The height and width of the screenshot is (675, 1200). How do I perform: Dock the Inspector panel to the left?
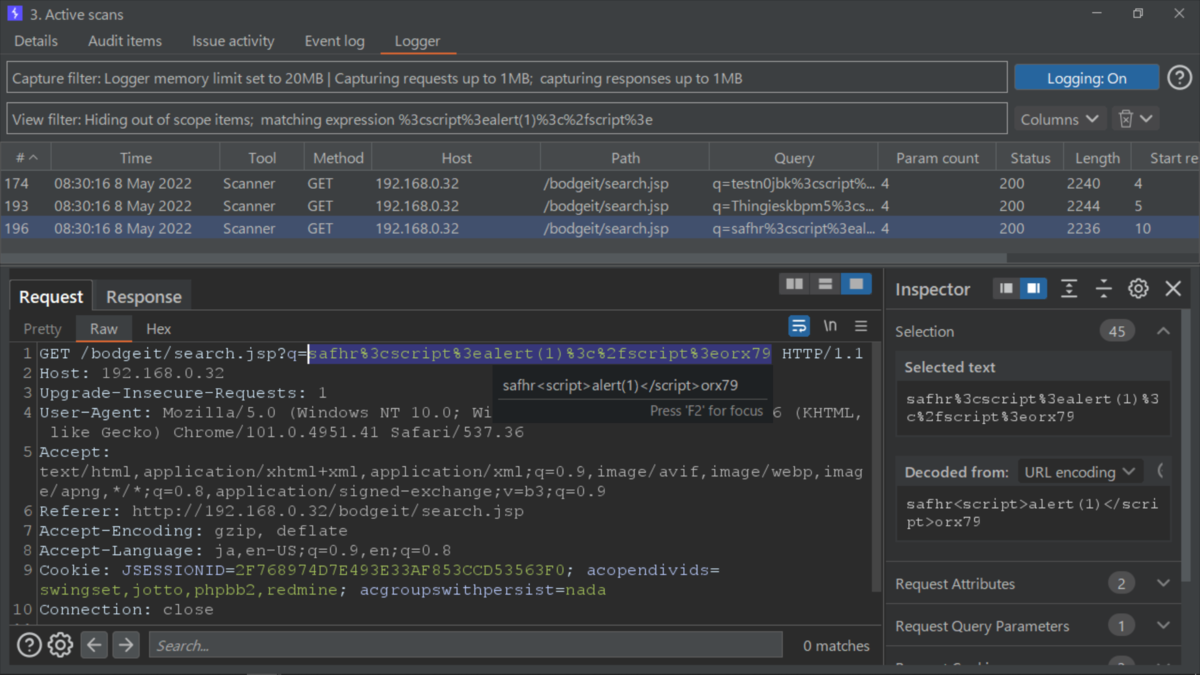(x=1006, y=289)
